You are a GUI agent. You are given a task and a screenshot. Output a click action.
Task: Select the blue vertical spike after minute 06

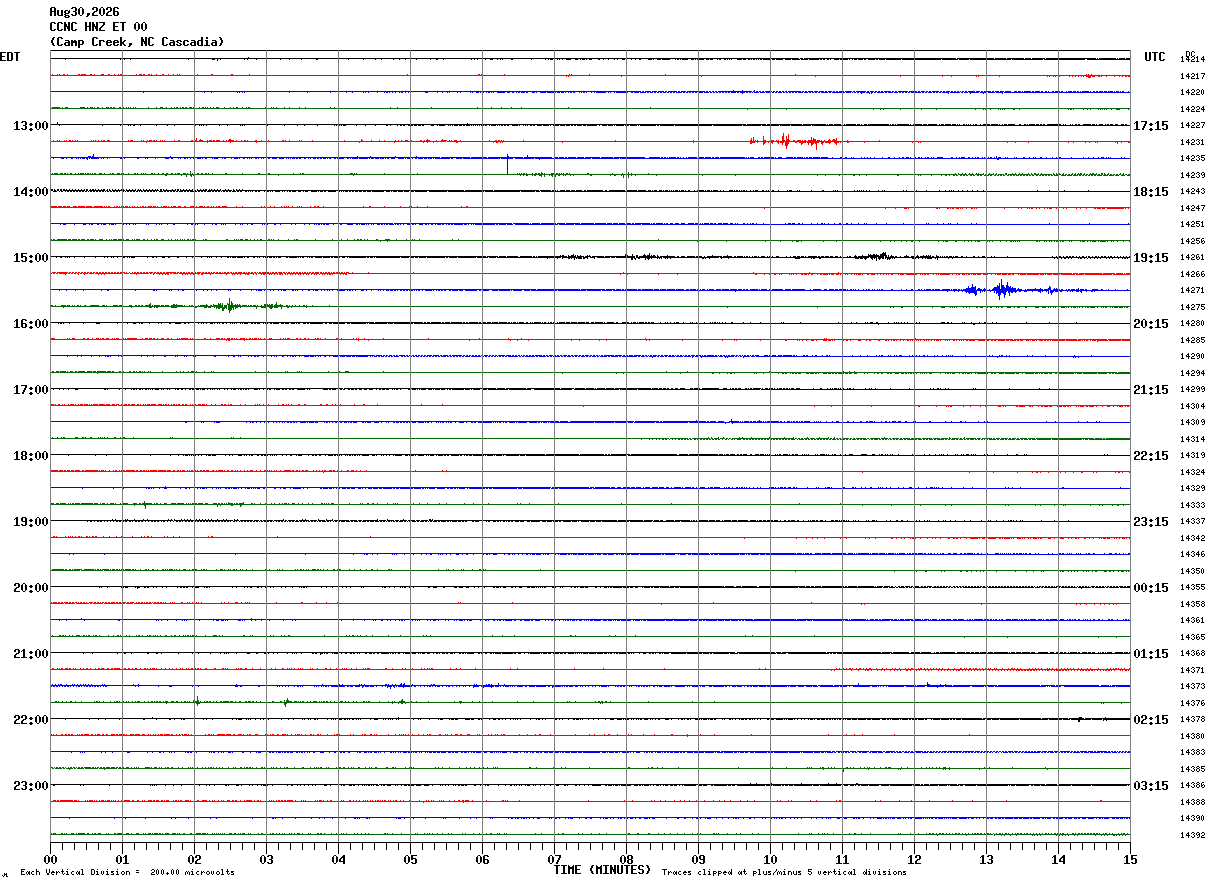507,163
